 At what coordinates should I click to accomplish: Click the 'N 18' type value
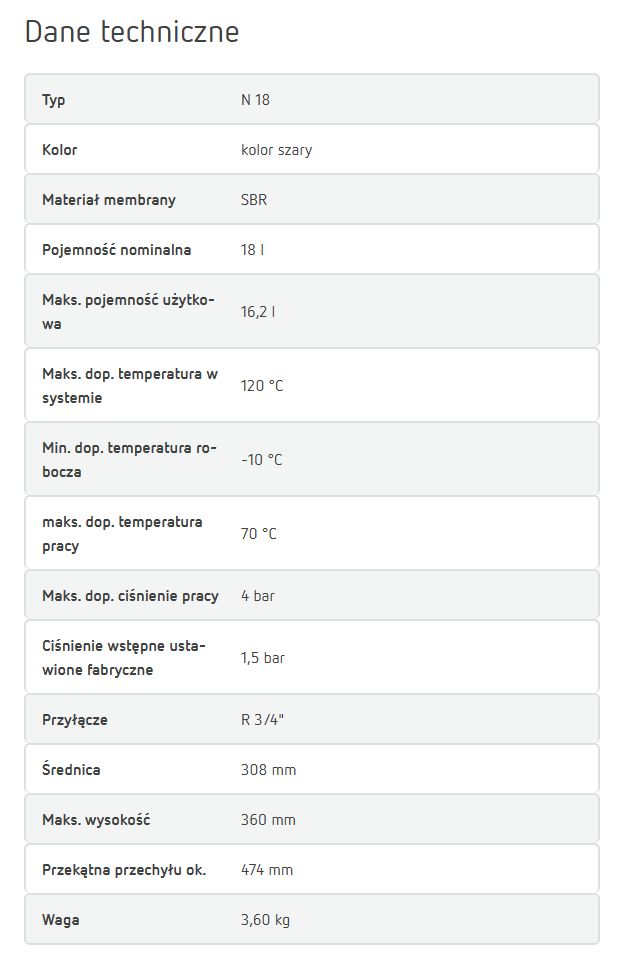255,100
